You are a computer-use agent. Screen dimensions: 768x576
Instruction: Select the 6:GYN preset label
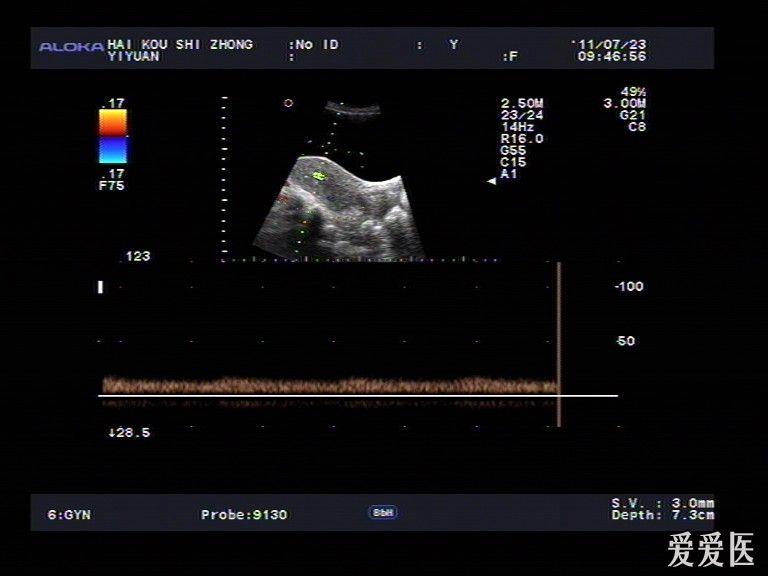click(x=68, y=515)
